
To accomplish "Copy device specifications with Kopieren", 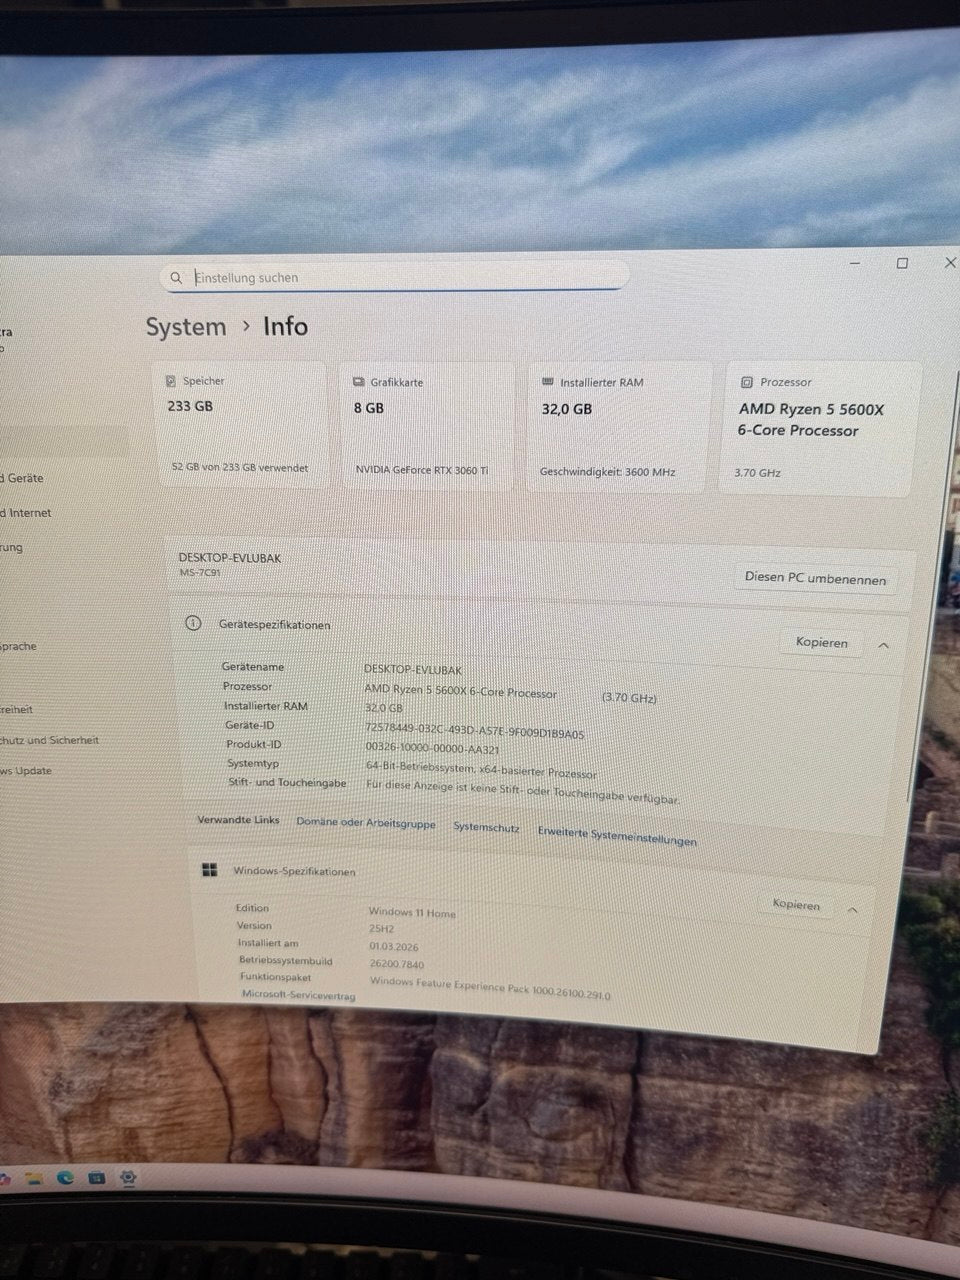I will point(821,642).
